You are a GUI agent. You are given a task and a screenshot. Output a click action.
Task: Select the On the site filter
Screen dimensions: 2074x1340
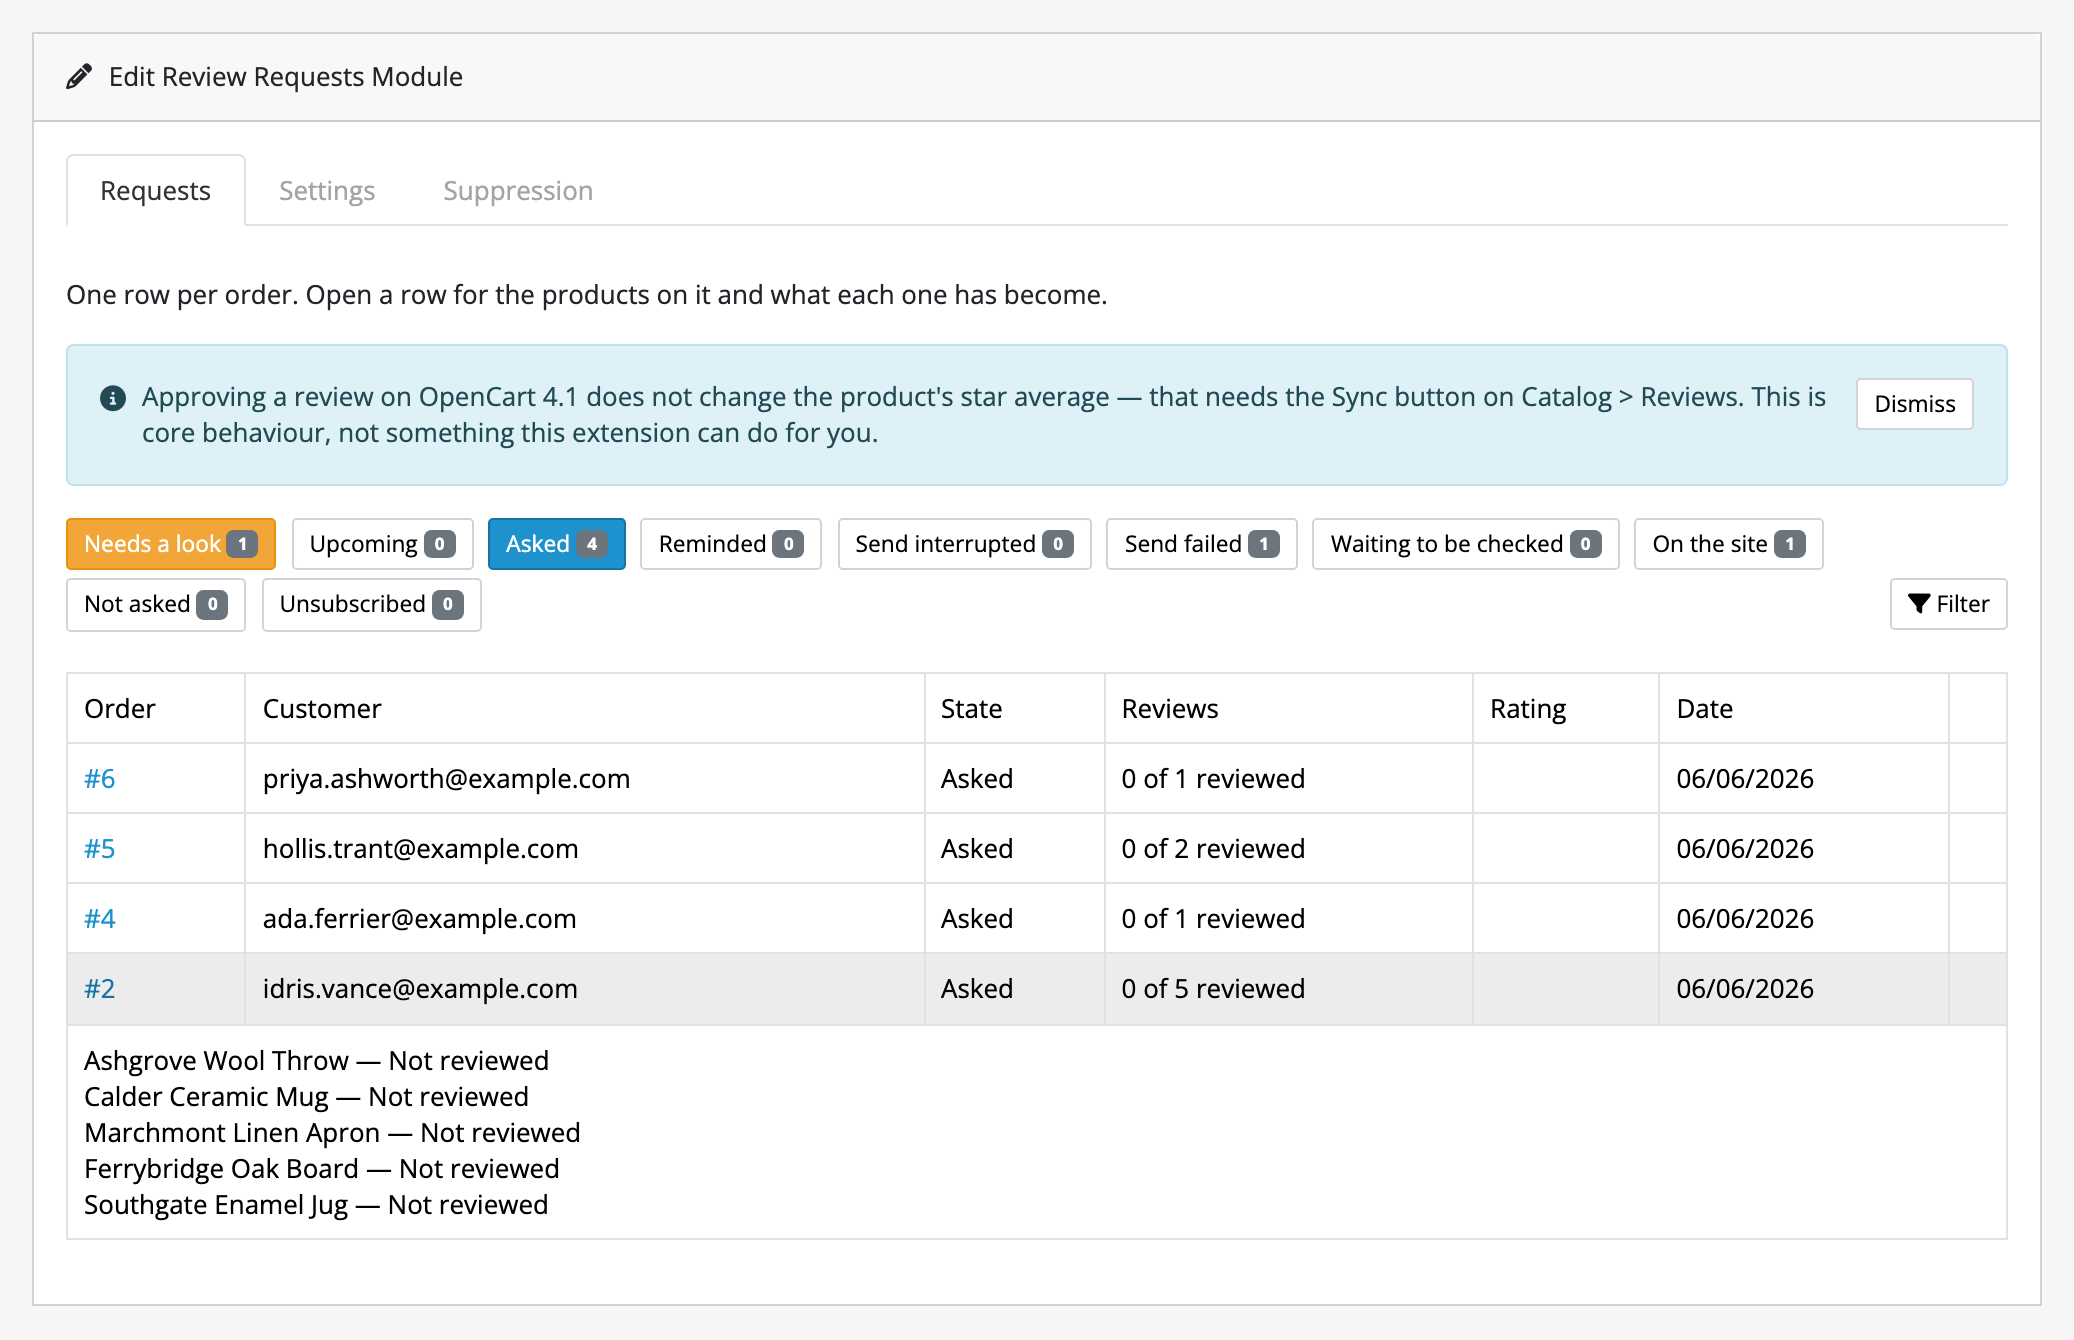coord(1728,544)
